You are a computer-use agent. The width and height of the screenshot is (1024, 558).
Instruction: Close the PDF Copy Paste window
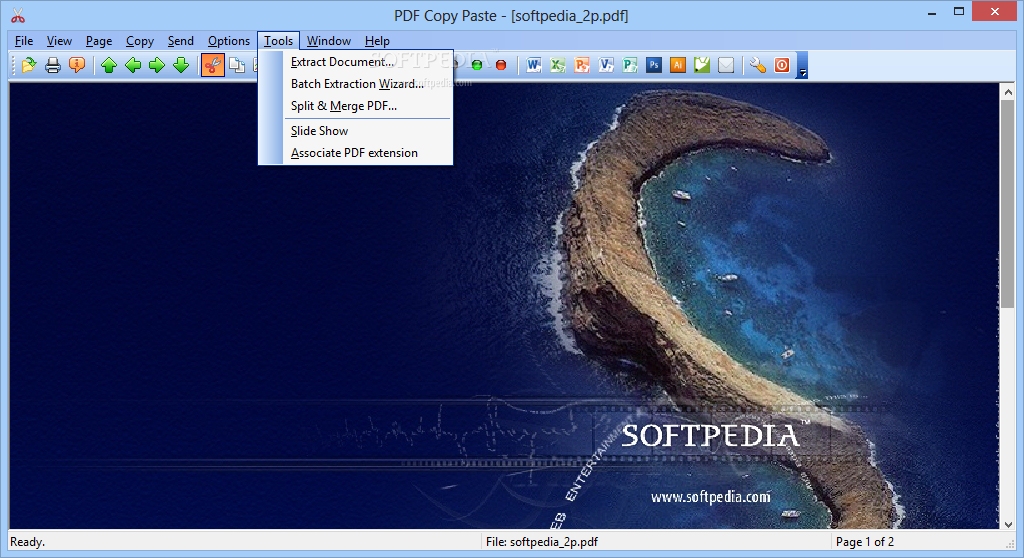pyautogui.click(x=995, y=12)
